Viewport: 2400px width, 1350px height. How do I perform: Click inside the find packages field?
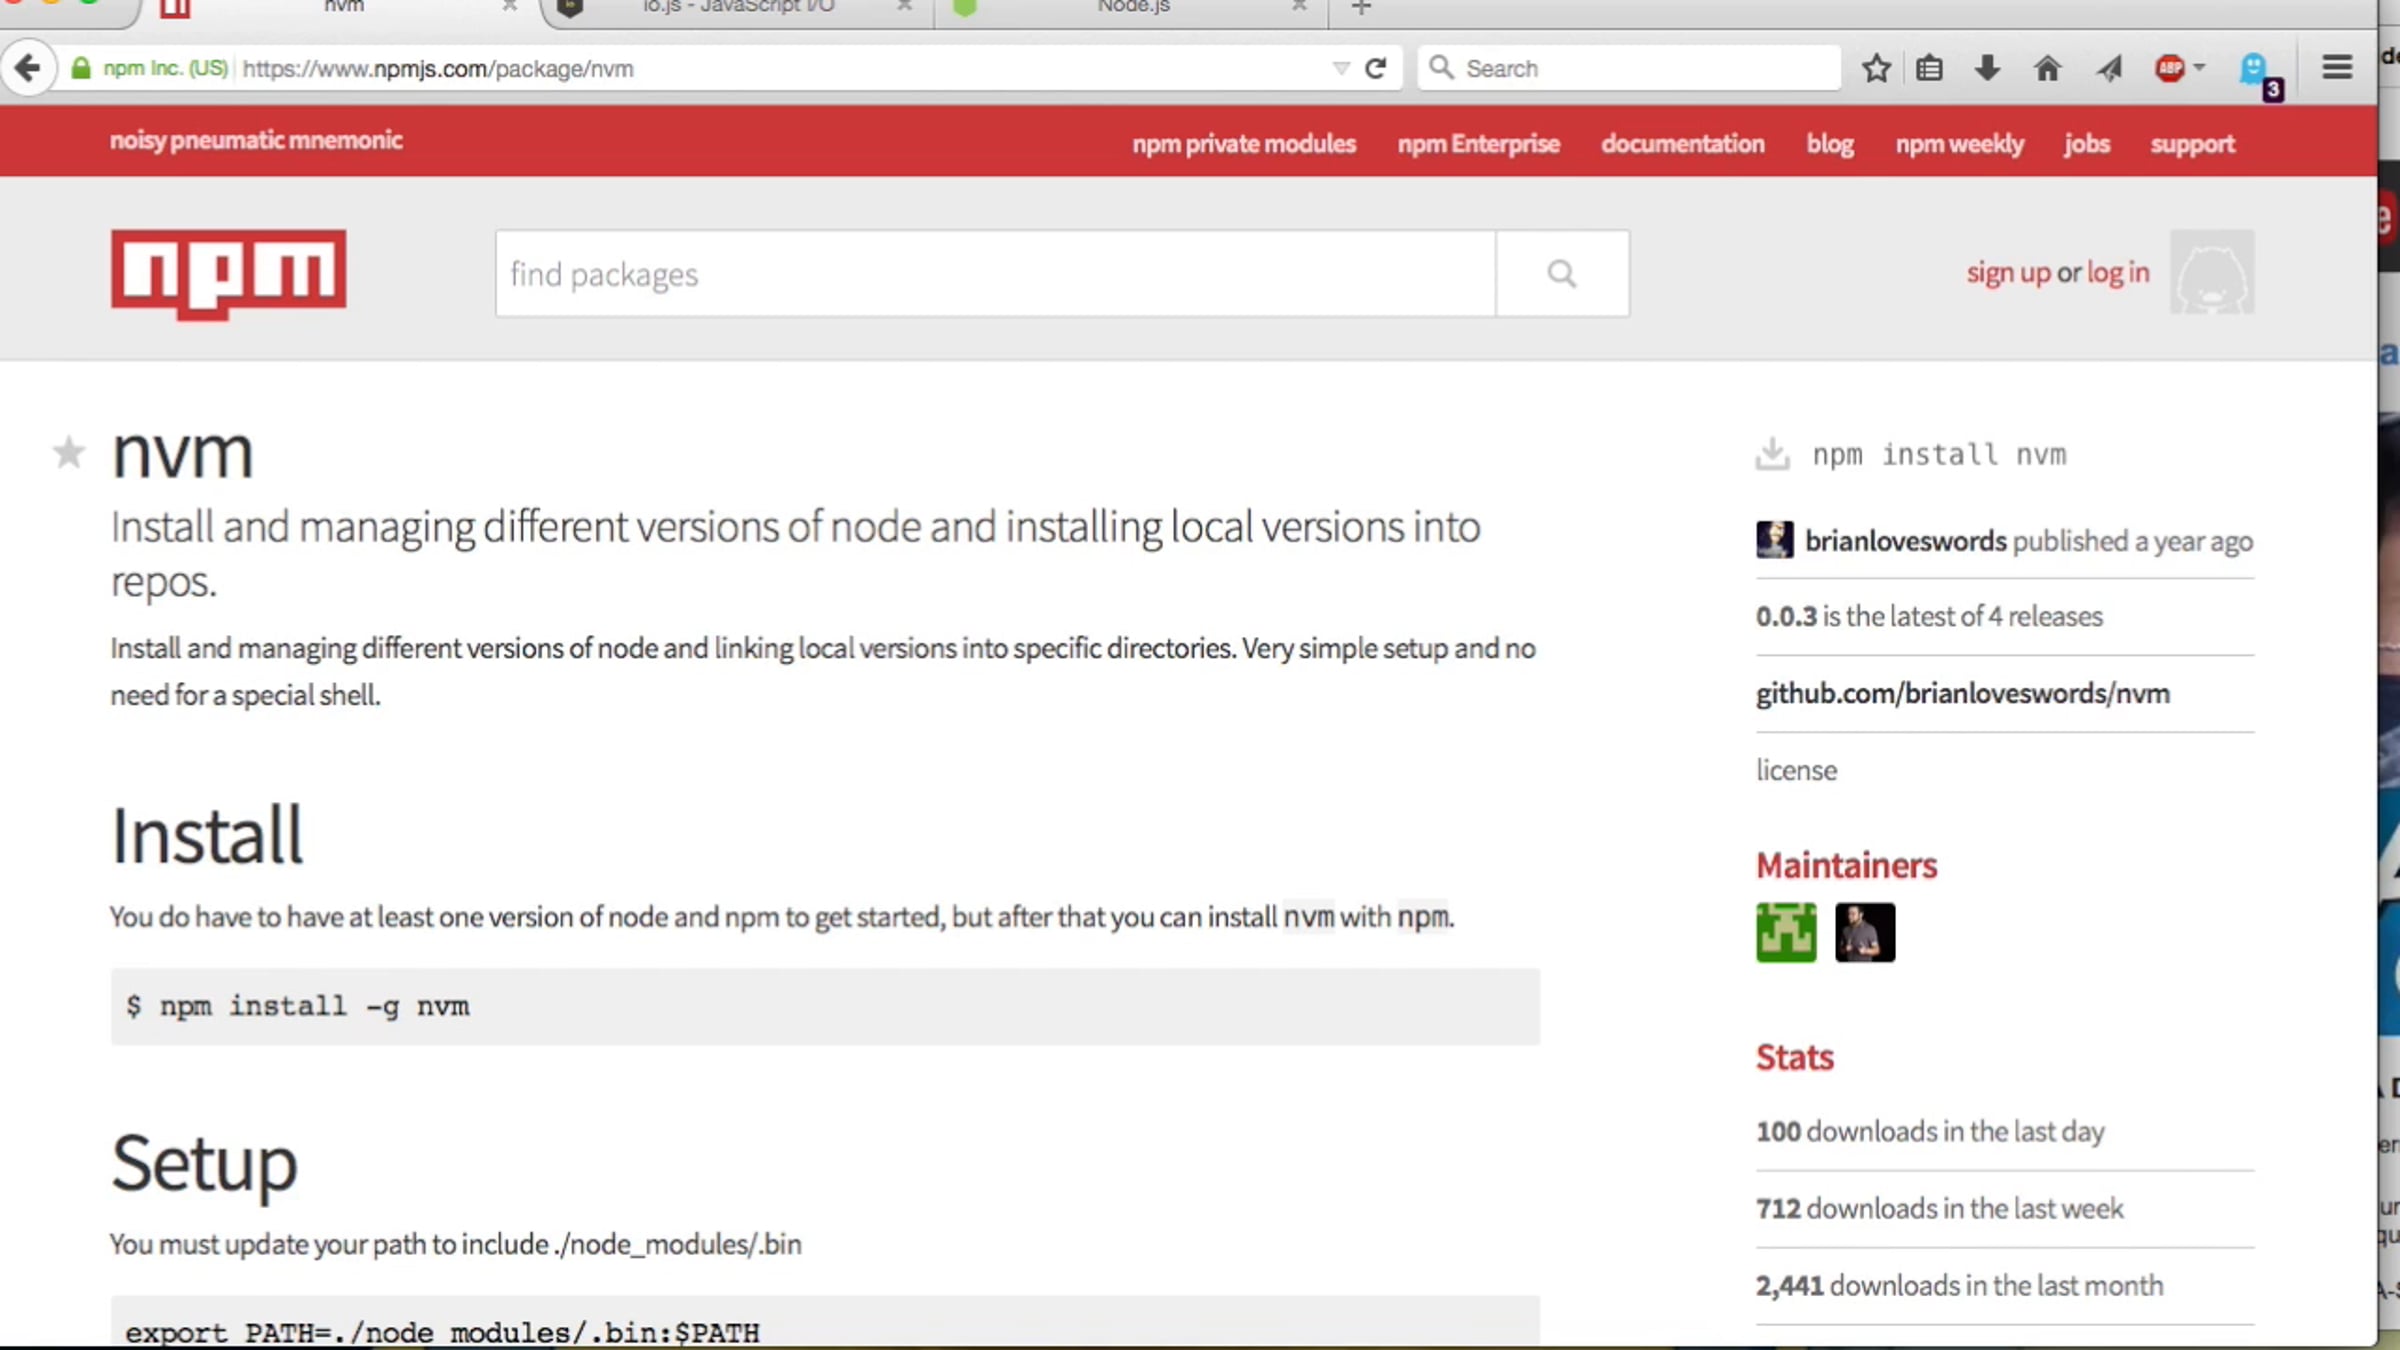coord(995,273)
